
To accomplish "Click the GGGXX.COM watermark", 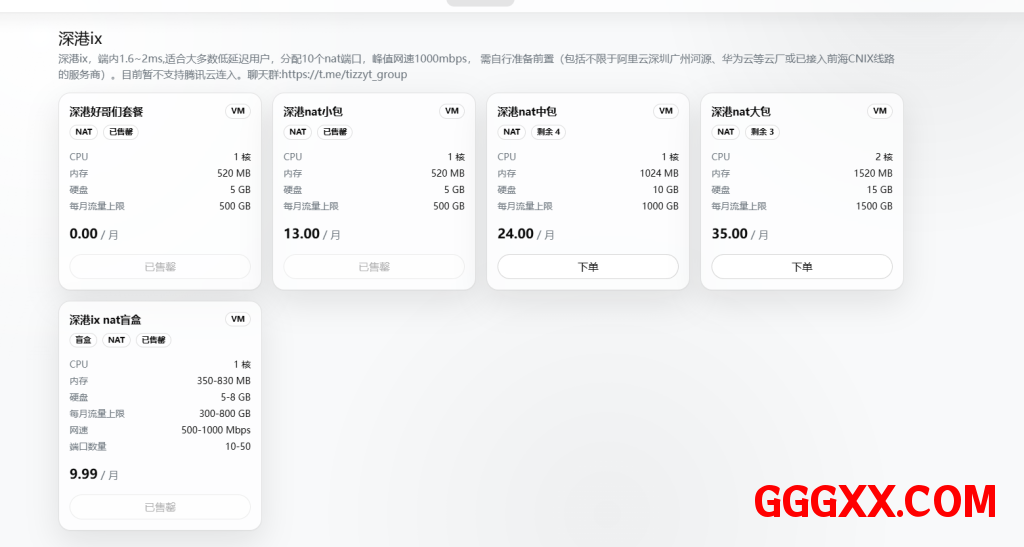I will click(874, 501).
